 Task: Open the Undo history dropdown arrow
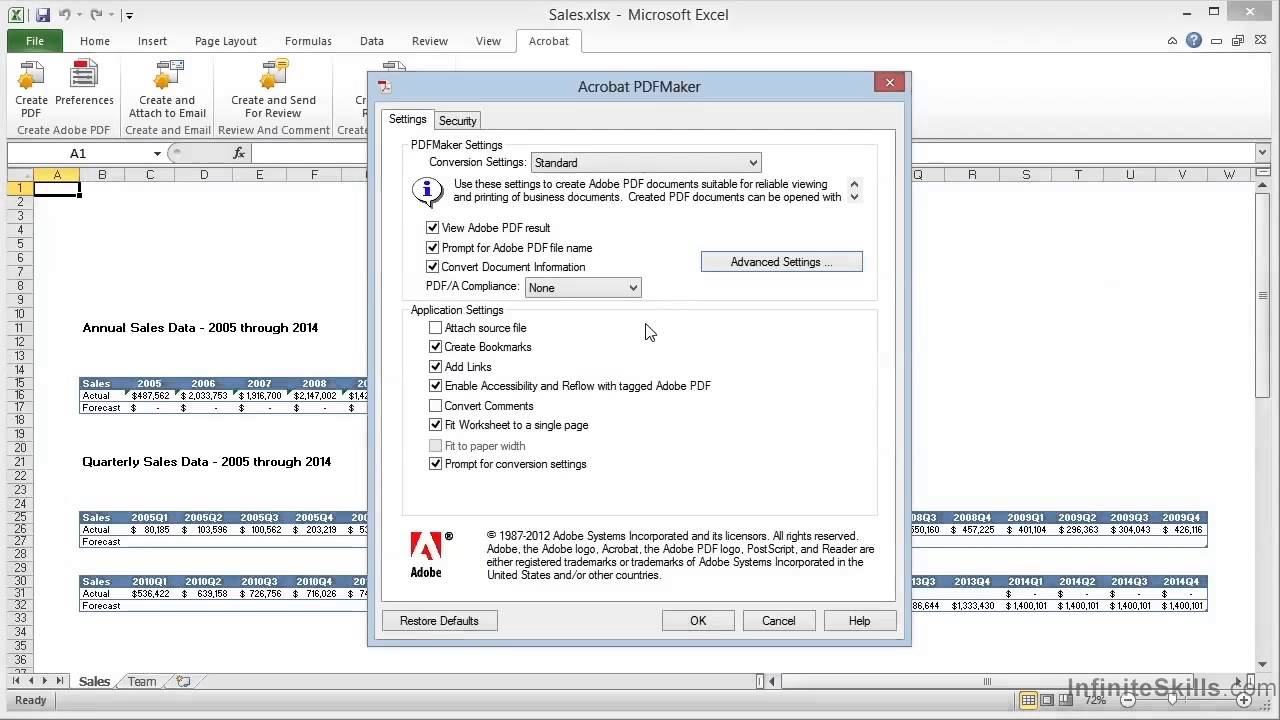pos(79,15)
